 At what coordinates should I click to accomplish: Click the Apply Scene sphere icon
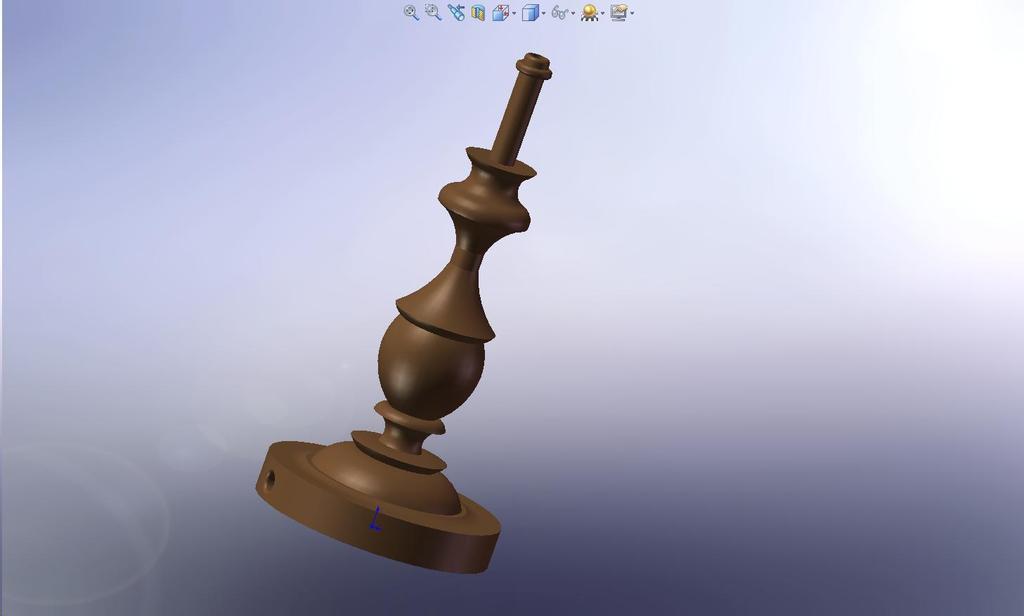point(590,12)
